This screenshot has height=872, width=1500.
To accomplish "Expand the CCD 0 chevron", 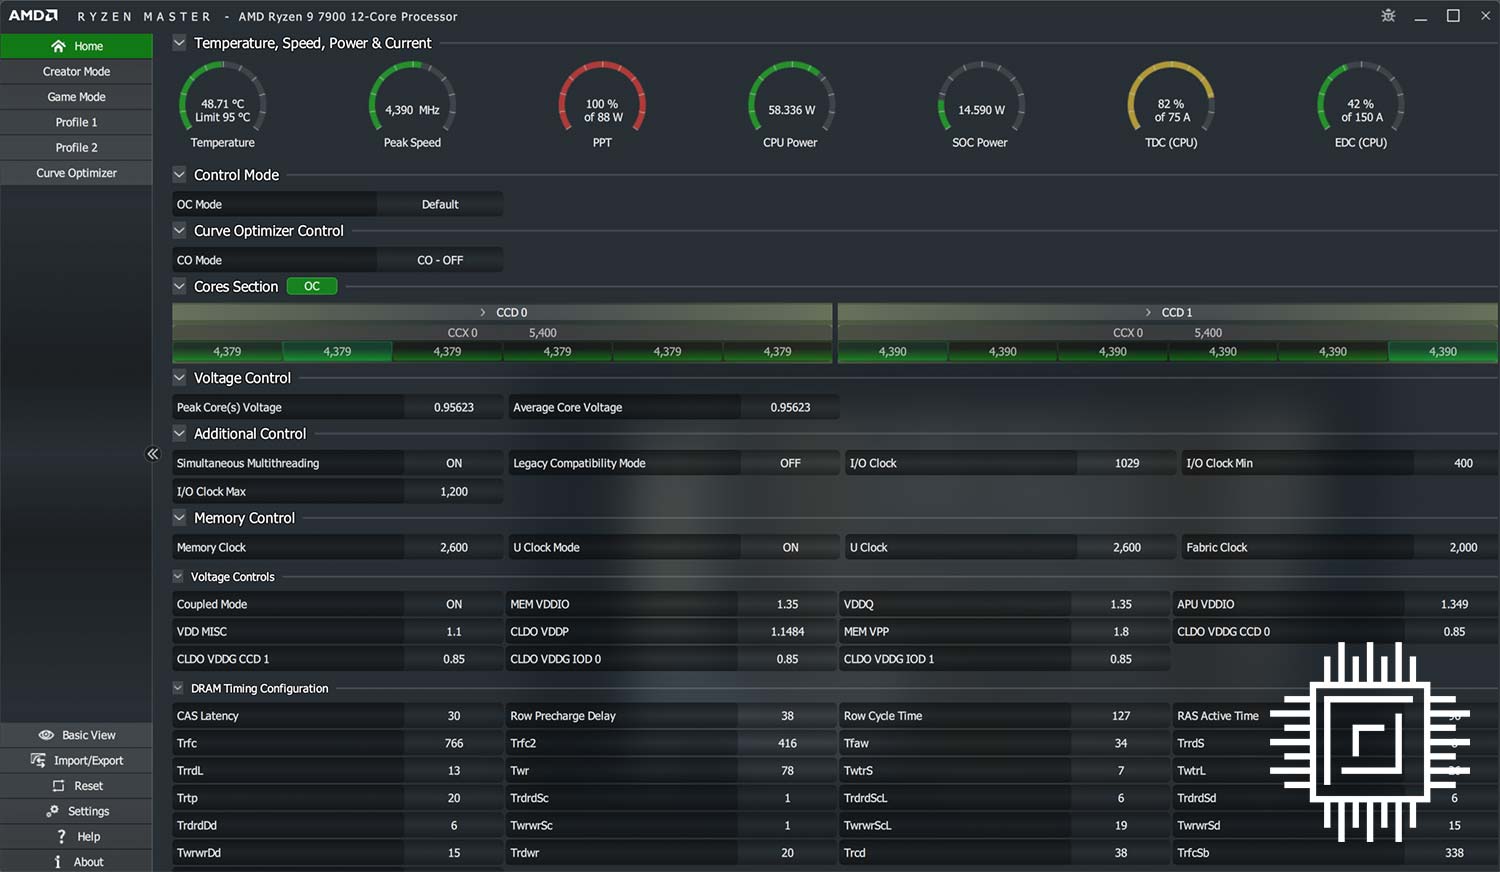I will pyautogui.click(x=483, y=313).
